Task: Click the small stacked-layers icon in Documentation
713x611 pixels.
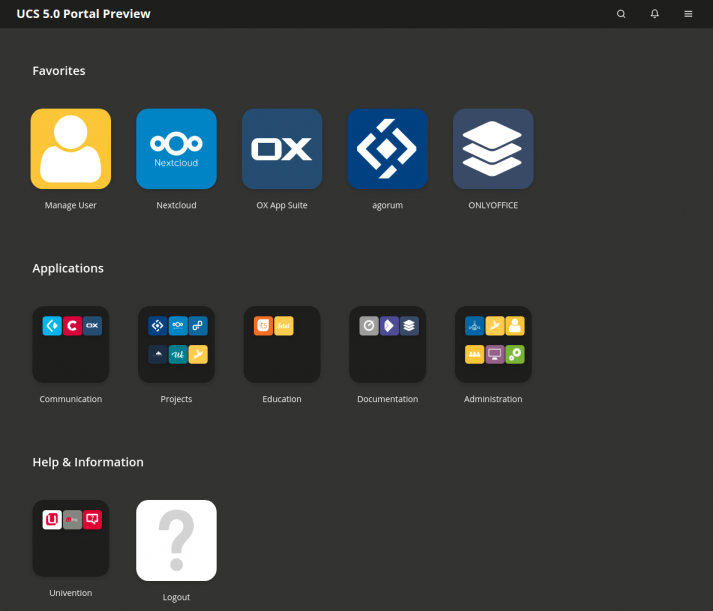Action: coord(409,326)
